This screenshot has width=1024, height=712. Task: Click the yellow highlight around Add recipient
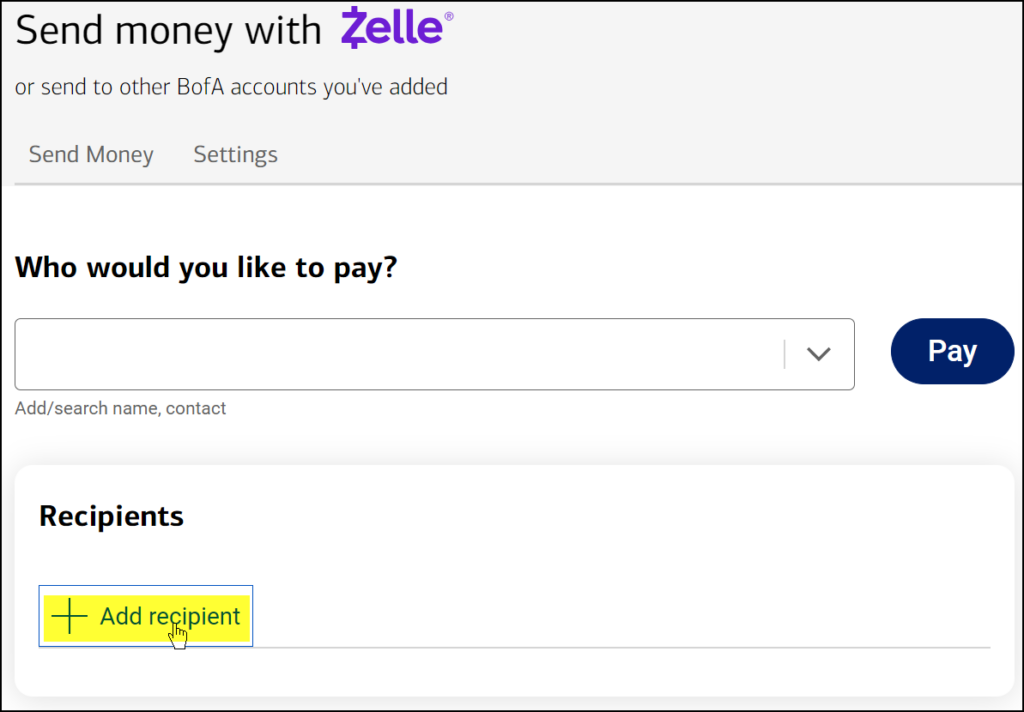[147, 618]
